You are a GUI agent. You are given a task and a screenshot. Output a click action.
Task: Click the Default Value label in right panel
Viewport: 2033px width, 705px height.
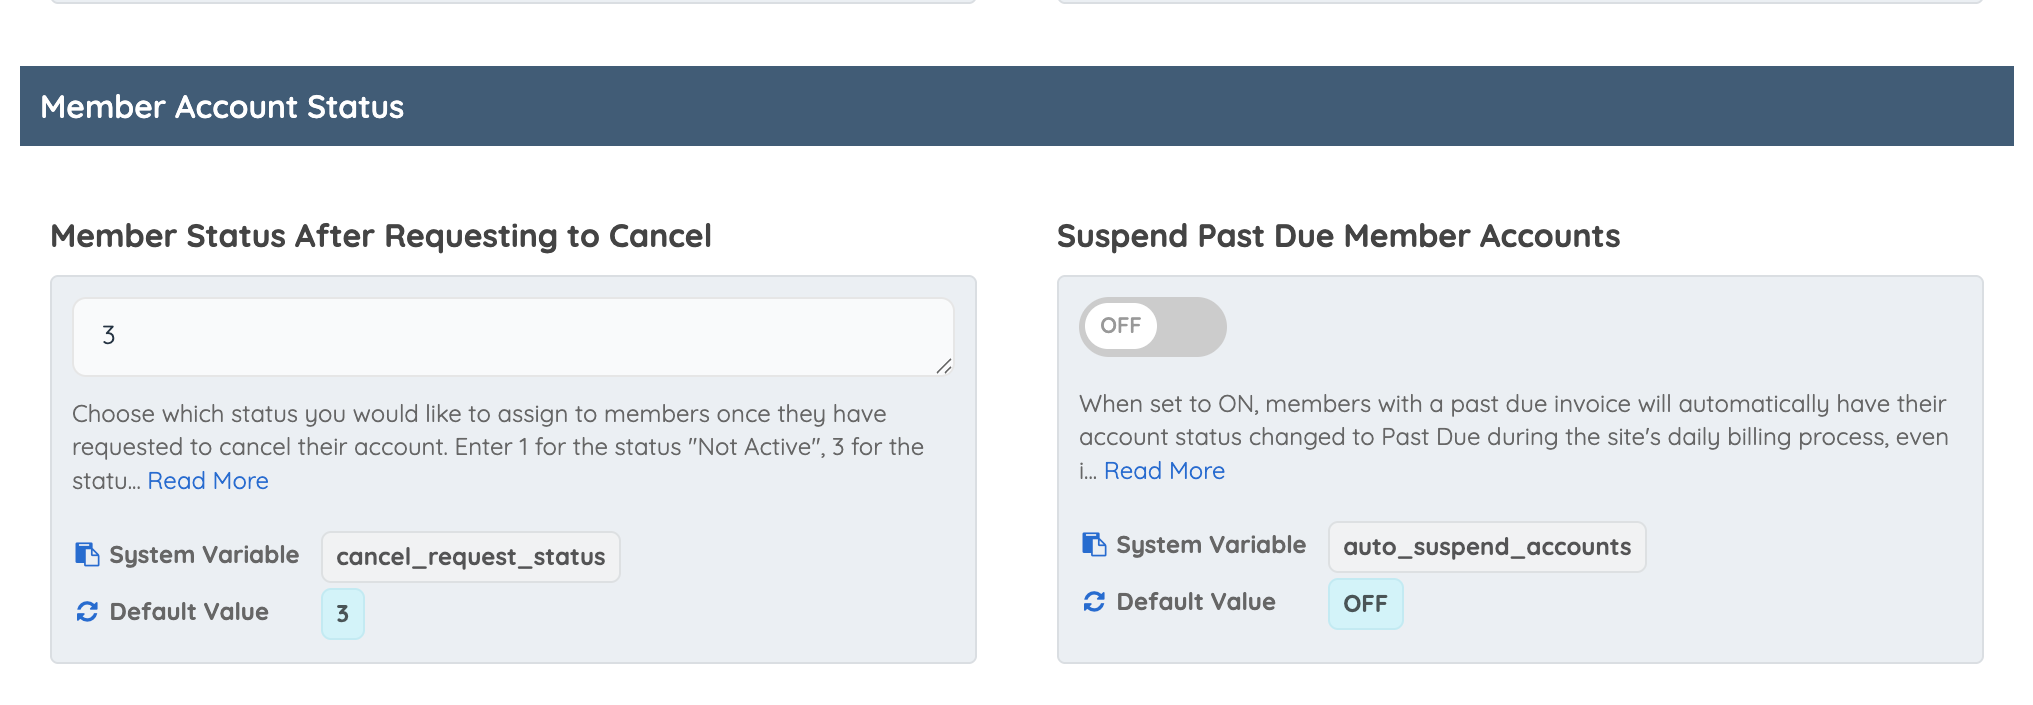click(1196, 602)
